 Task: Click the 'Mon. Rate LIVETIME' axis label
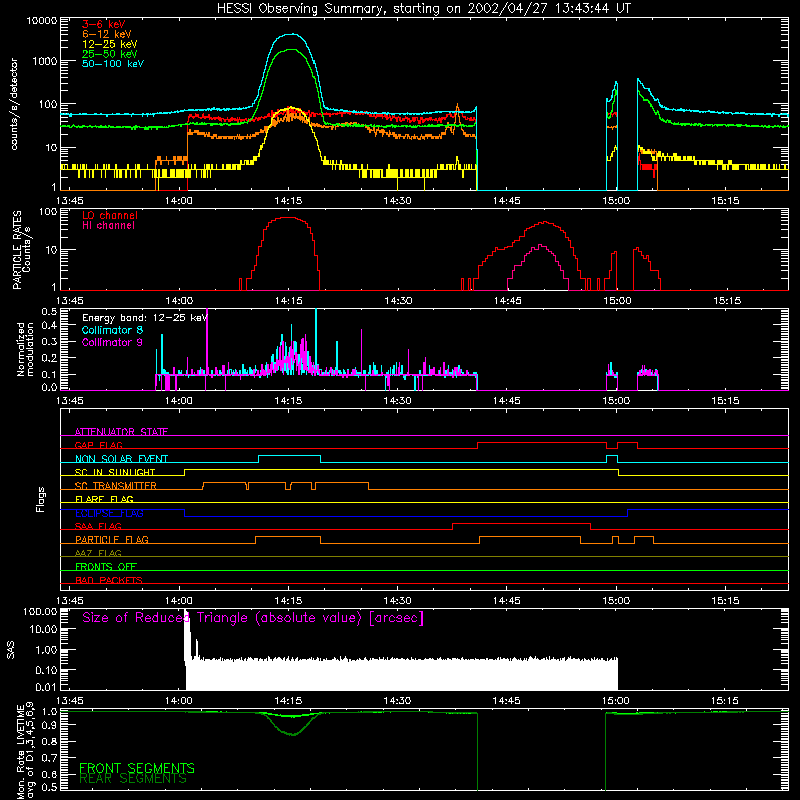20,752
